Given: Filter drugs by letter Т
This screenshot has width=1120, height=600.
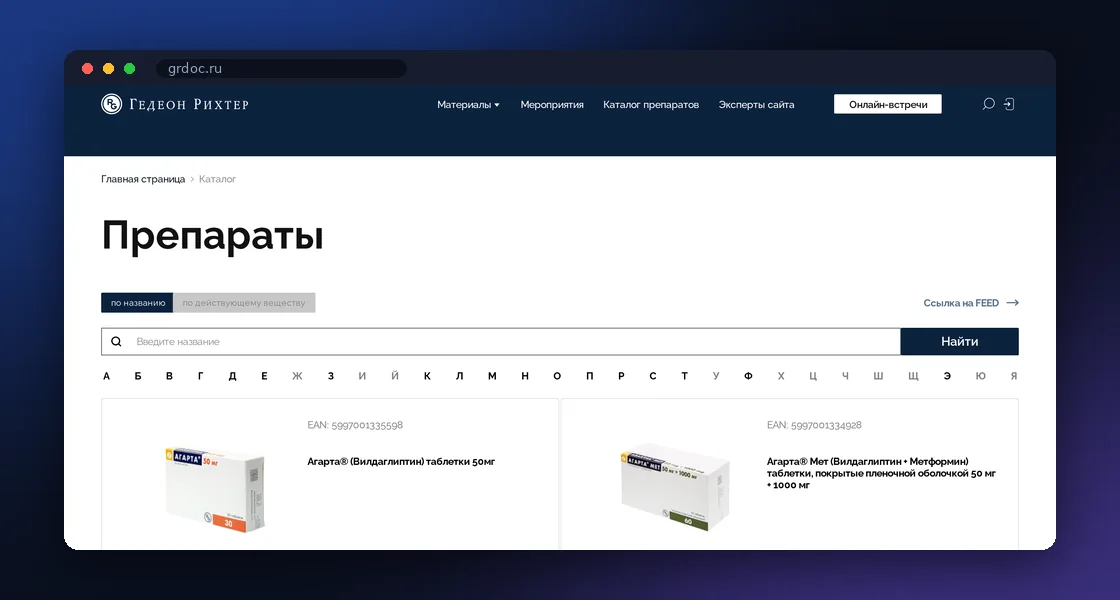Looking at the screenshot, I should [684, 376].
